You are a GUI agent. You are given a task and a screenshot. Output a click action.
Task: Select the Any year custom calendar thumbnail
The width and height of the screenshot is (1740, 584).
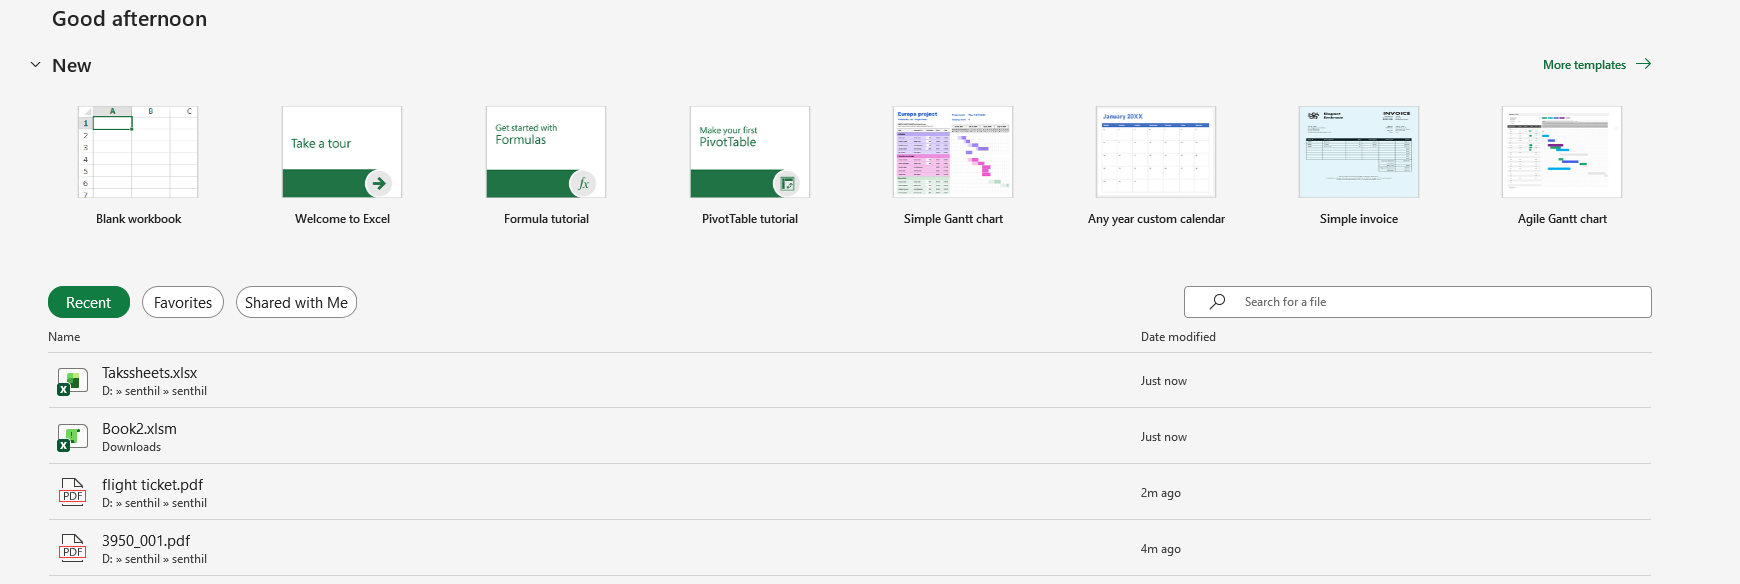pyautogui.click(x=1156, y=152)
